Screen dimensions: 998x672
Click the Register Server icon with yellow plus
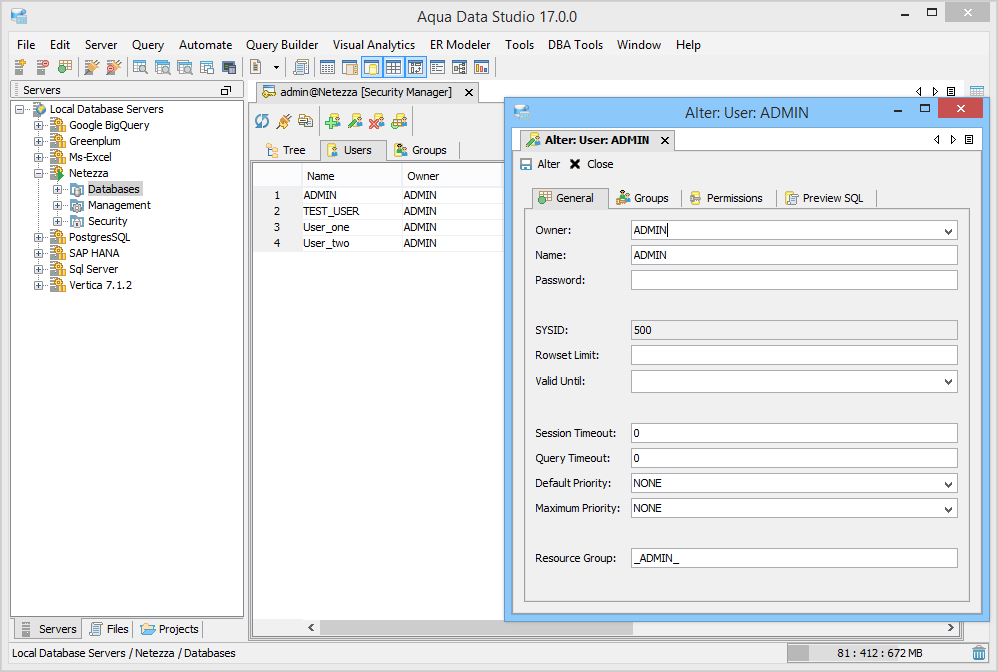coord(20,67)
